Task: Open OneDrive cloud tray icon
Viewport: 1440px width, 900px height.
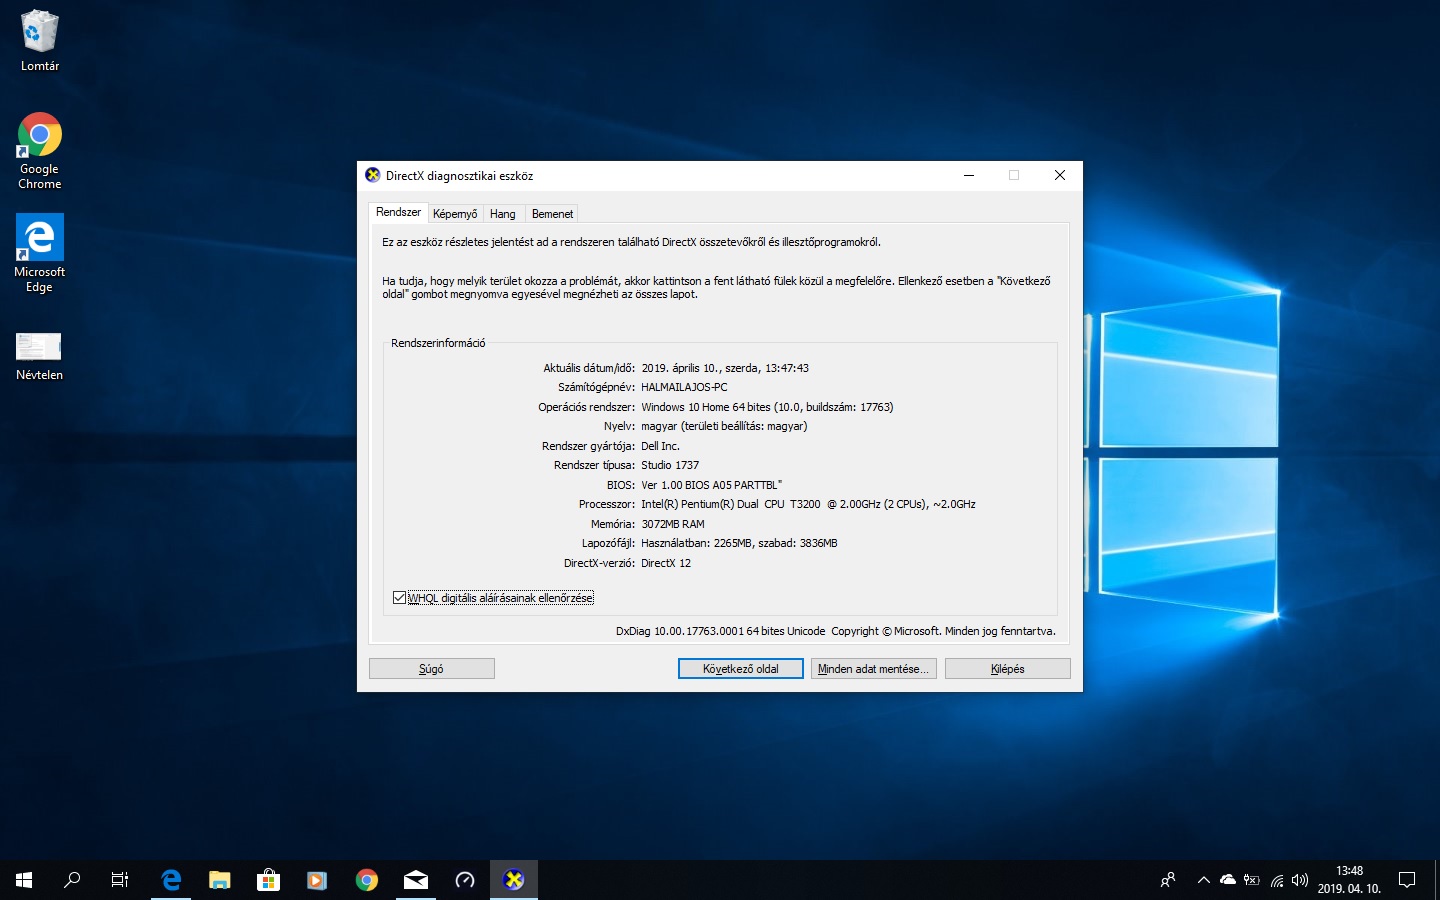Action: coord(1228,880)
